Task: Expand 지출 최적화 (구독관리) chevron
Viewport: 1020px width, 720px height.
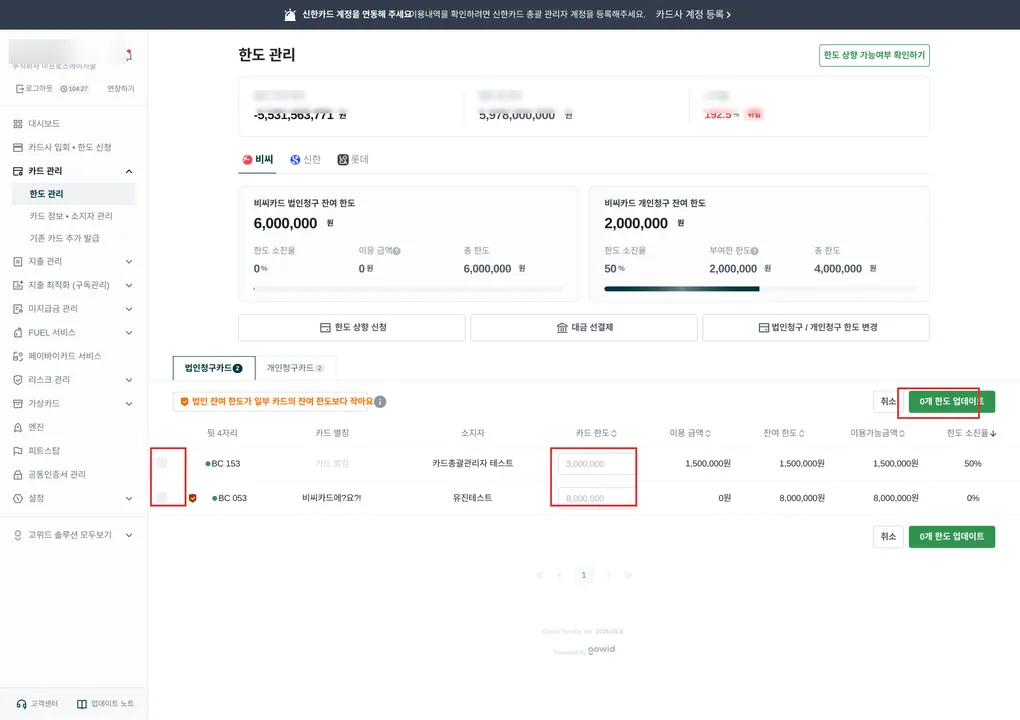Action: click(x=129, y=286)
